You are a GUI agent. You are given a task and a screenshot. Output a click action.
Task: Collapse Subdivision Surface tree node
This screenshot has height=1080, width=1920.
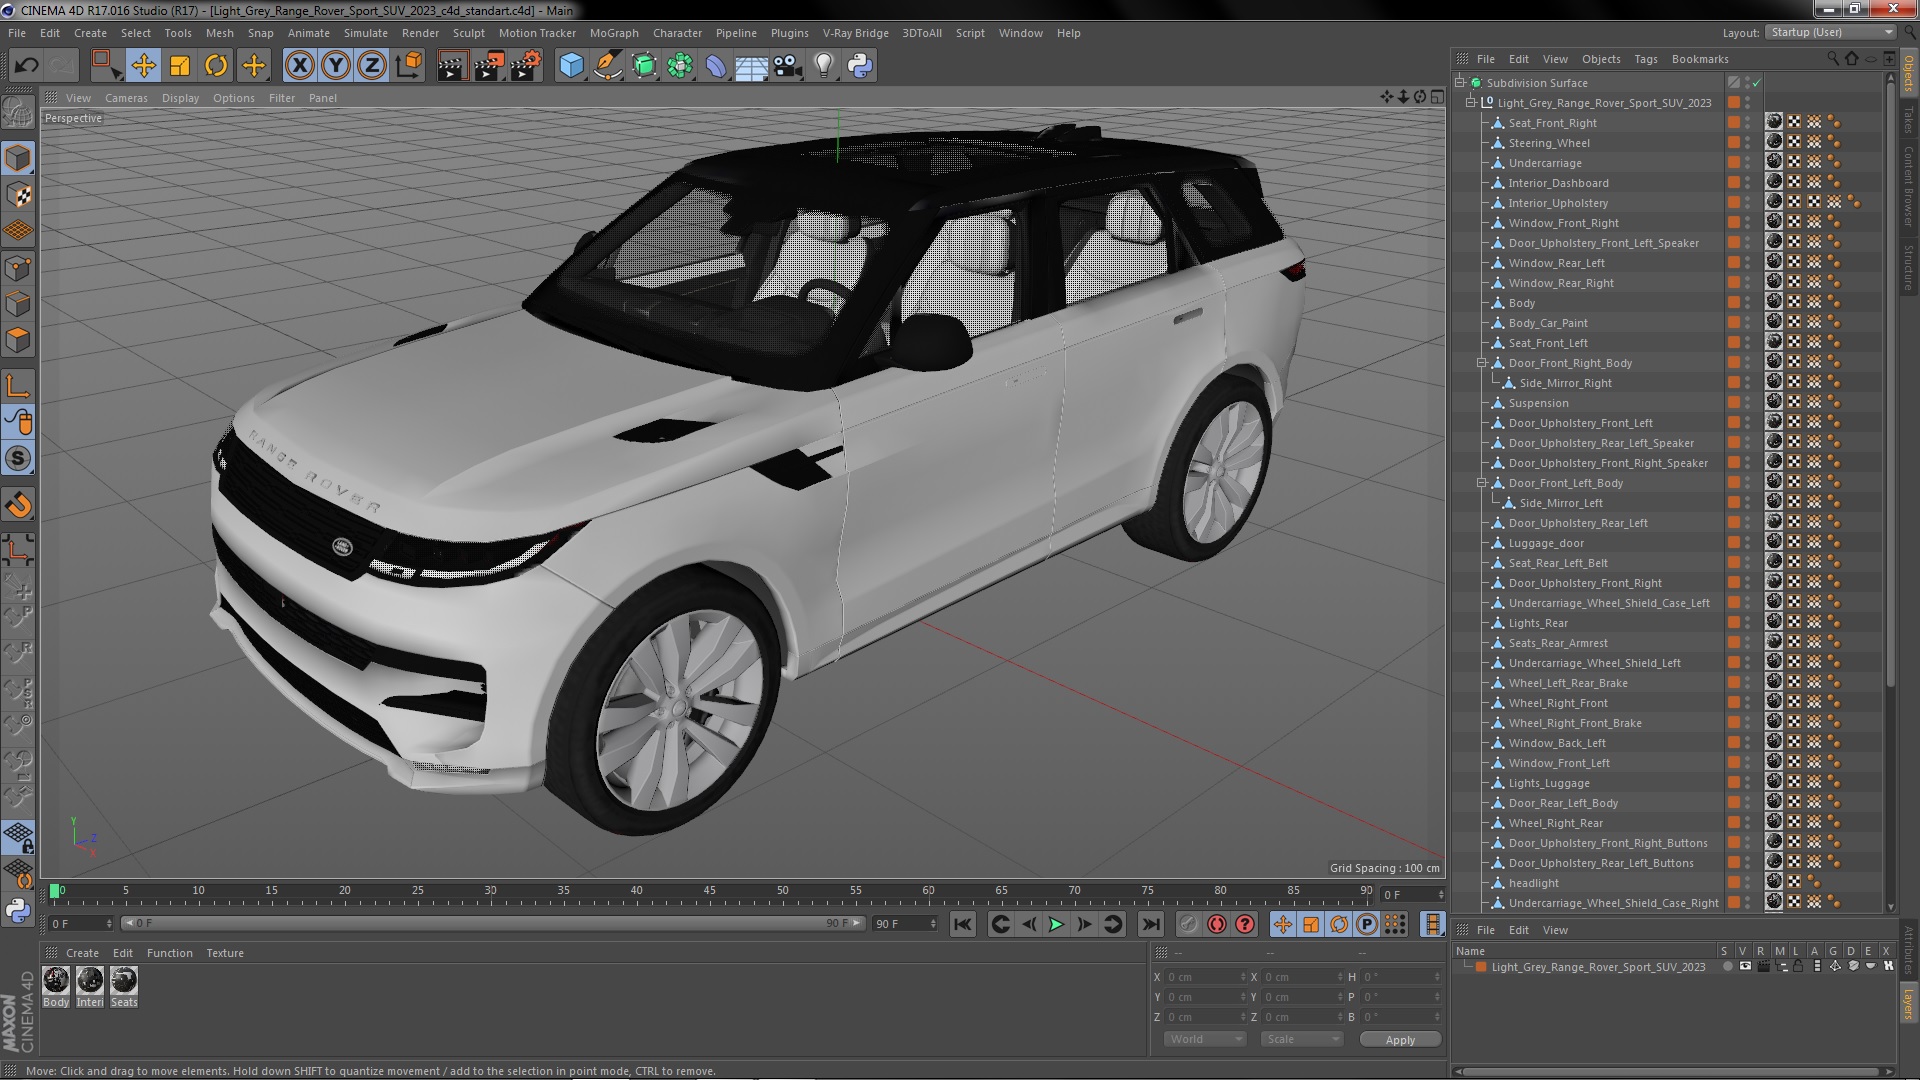(x=1460, y=83)
